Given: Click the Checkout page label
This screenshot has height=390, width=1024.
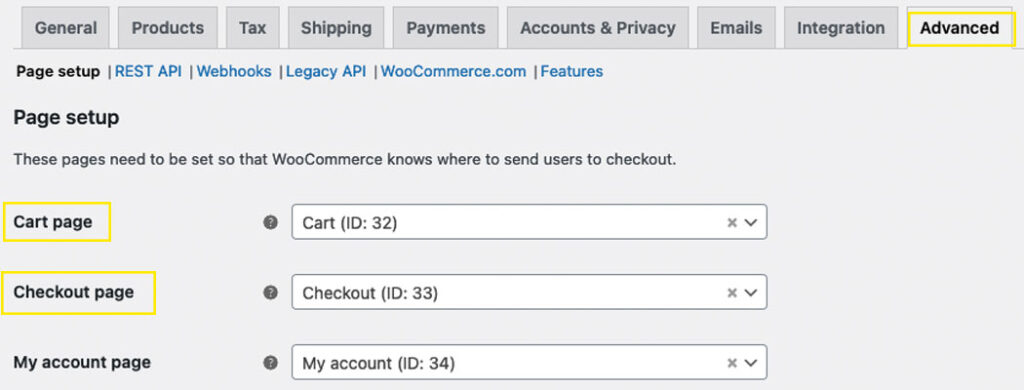Looking at the screenshot, I should pyautogui.click(x=74, y=292).
